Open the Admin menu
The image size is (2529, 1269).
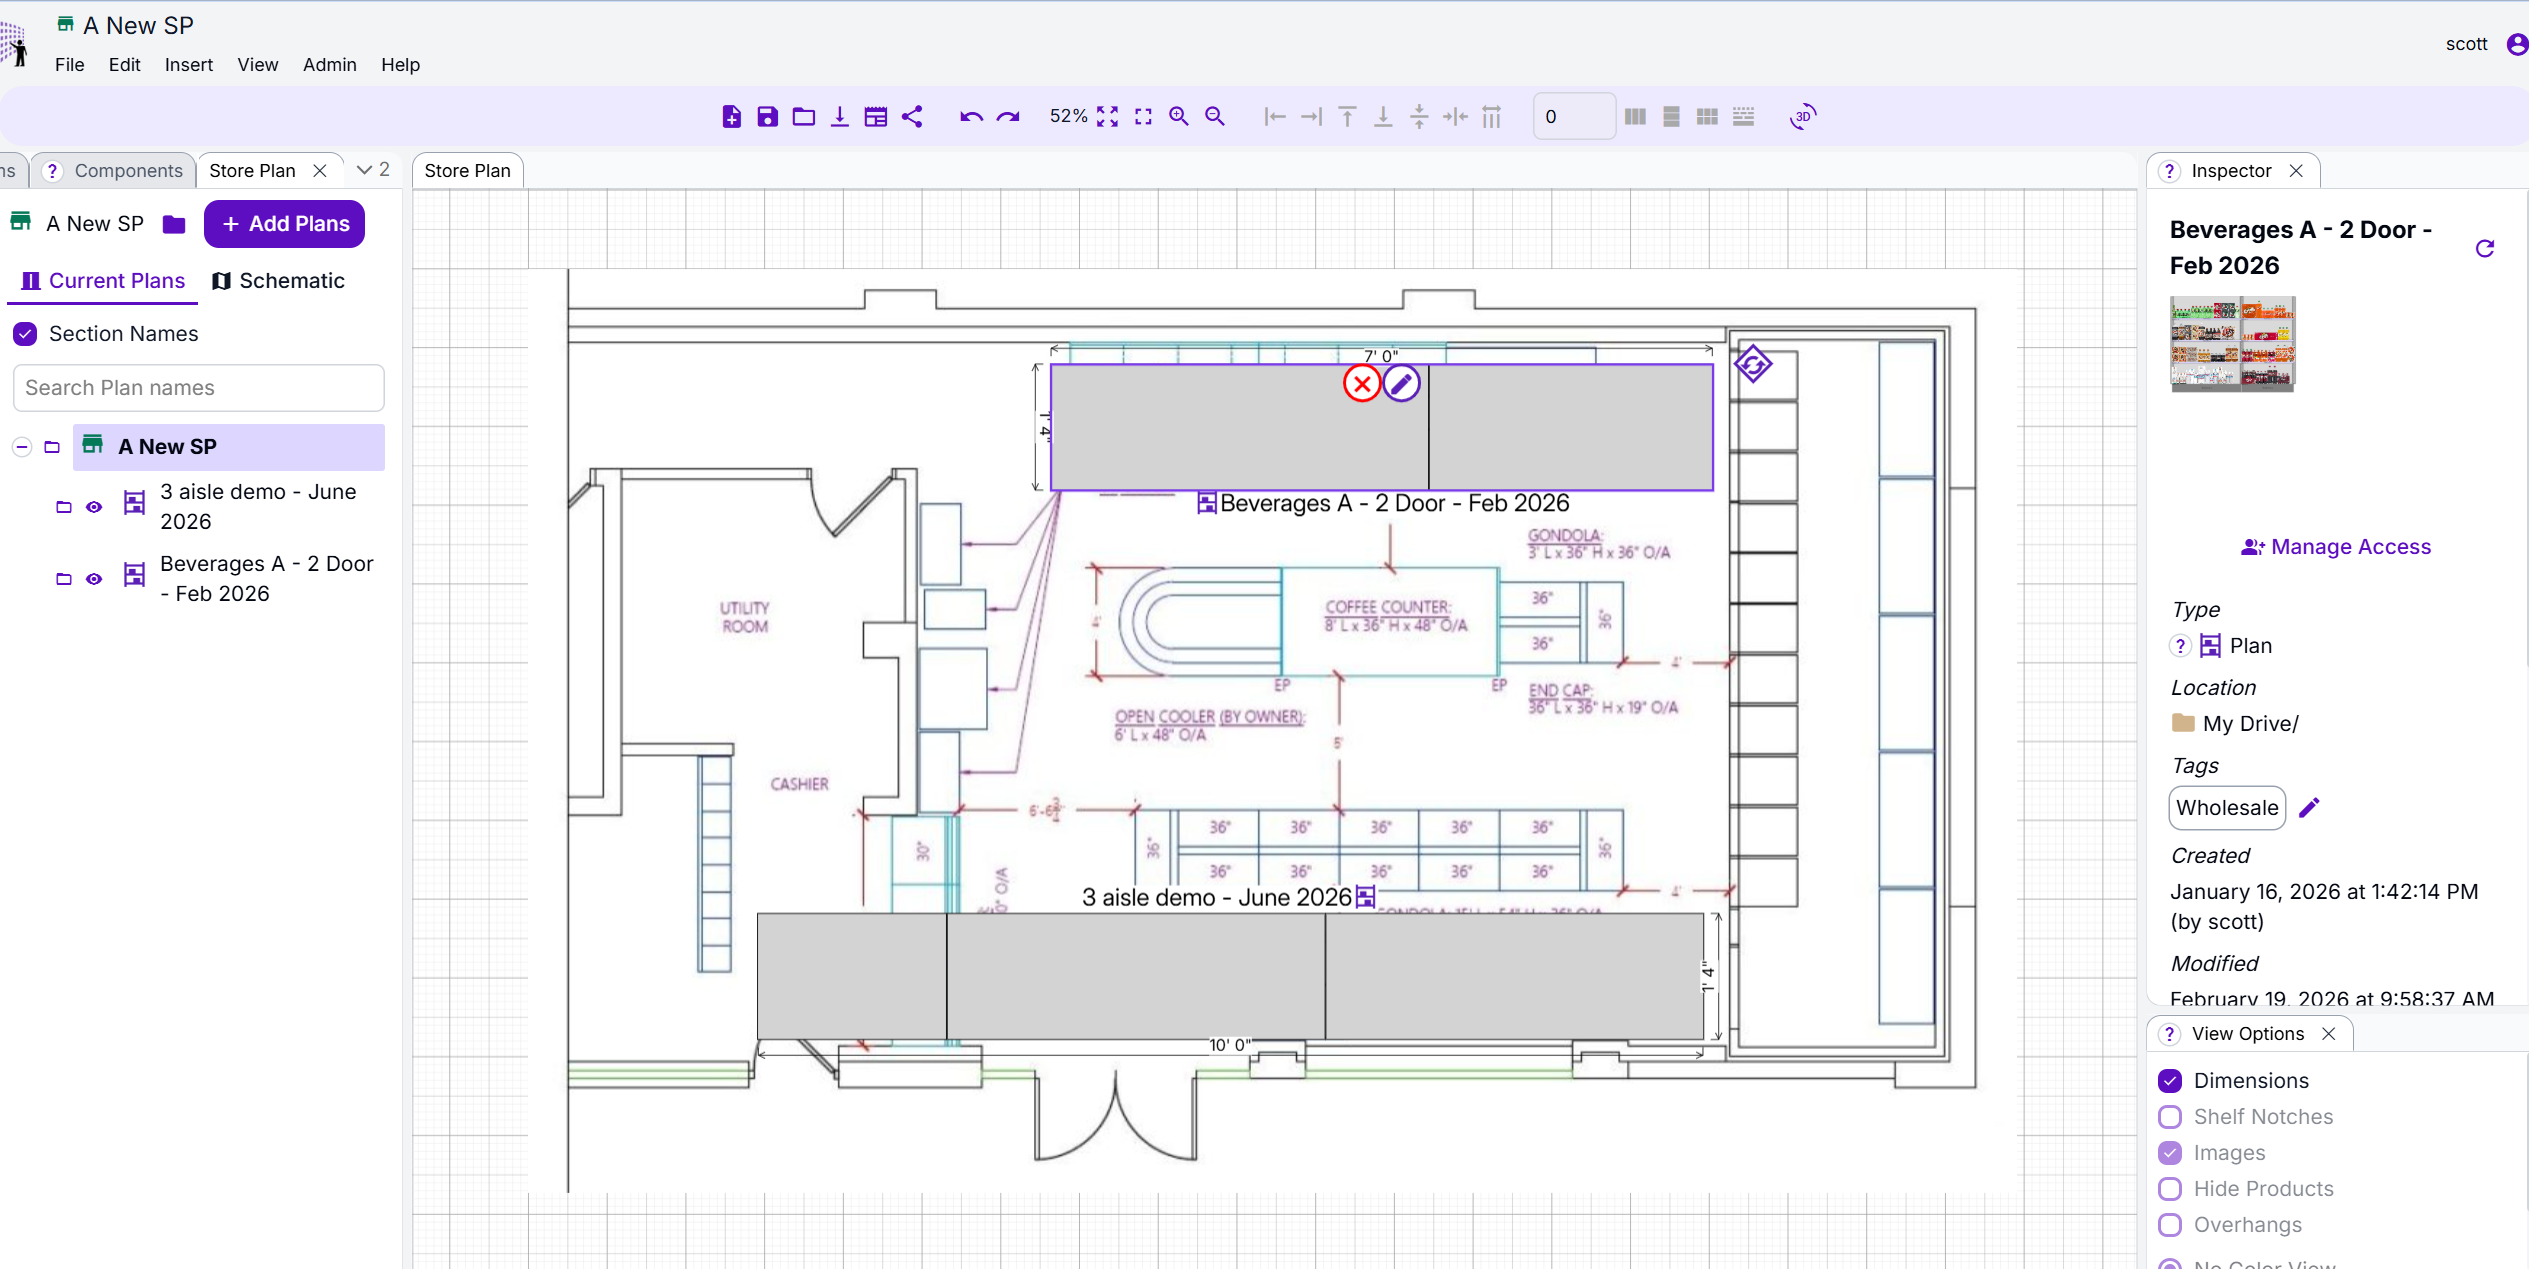point(330,65)
